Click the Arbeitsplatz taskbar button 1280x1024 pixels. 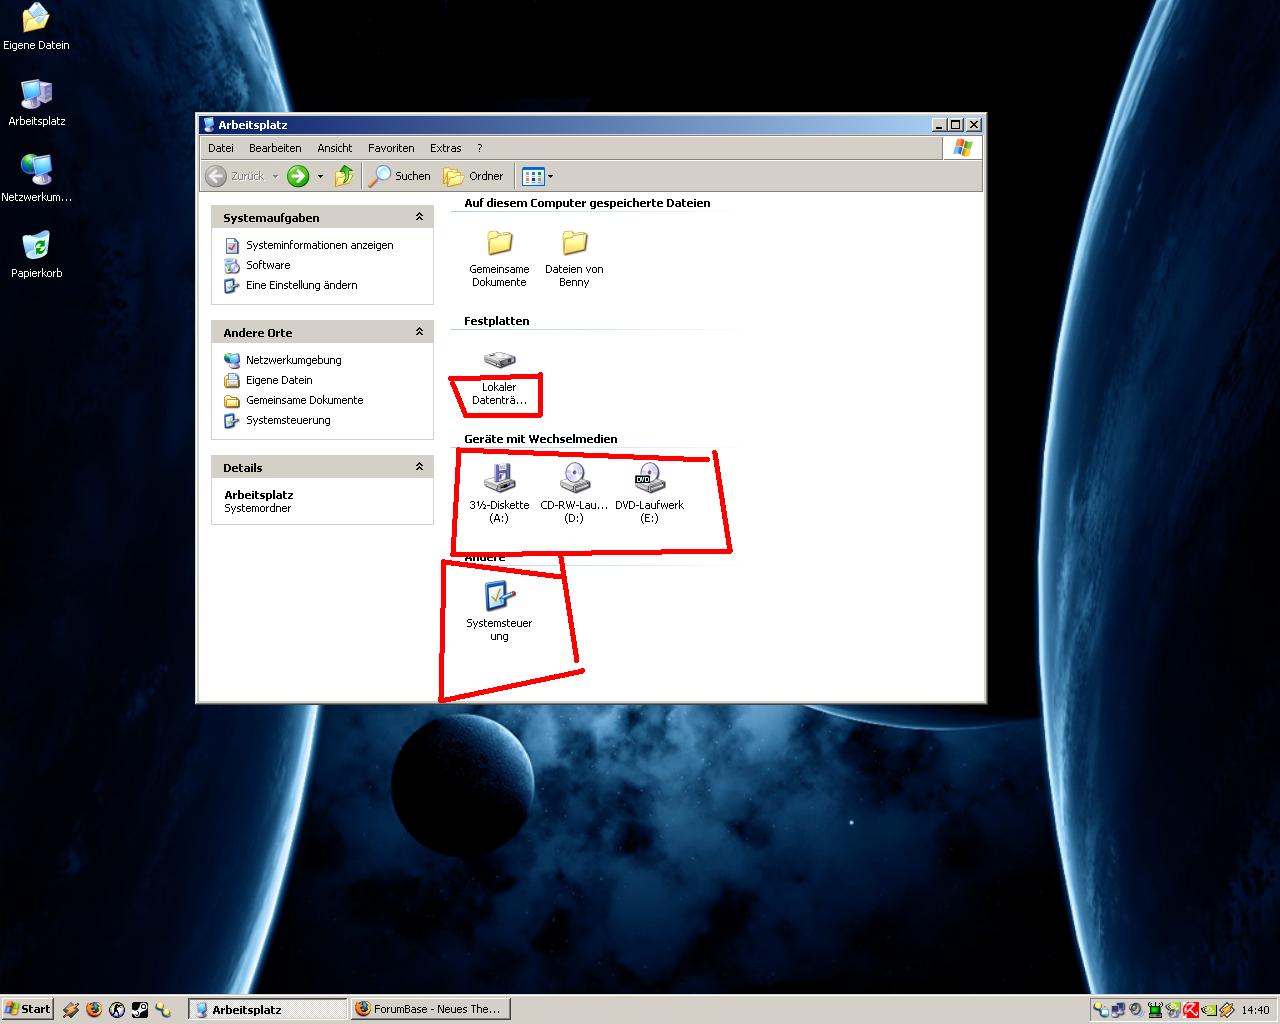click(x=267, y=1009)
